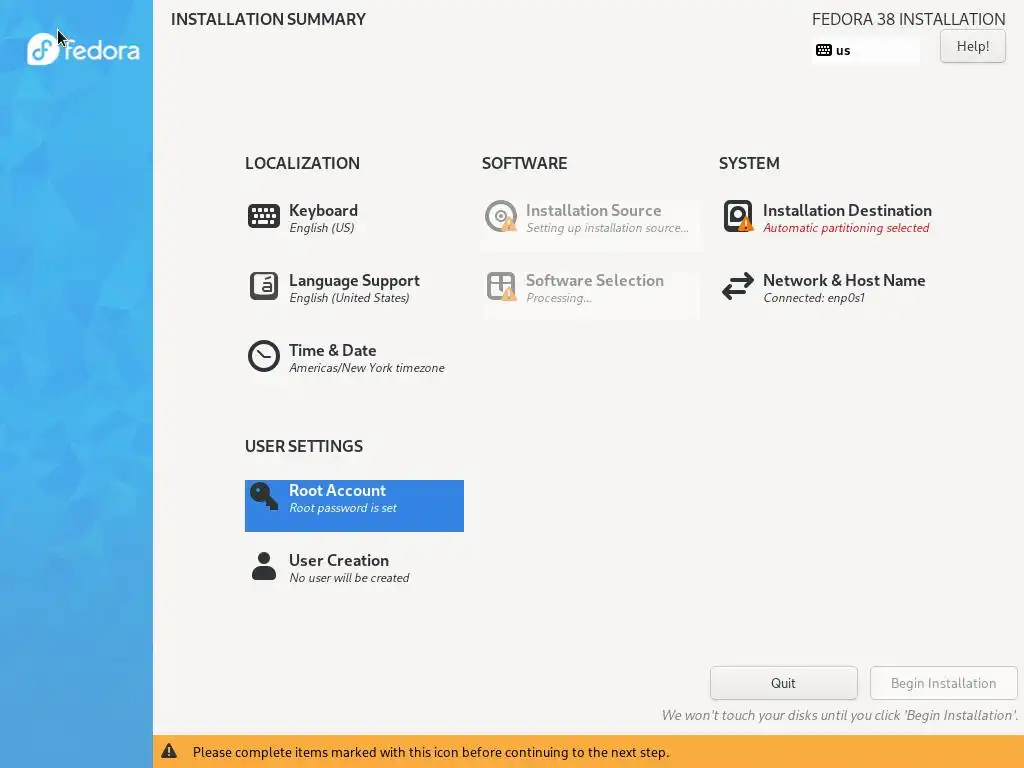The image size is (1024, 768).
Task: Click 'We won't touch your disks' note
Action: [840, 715]
